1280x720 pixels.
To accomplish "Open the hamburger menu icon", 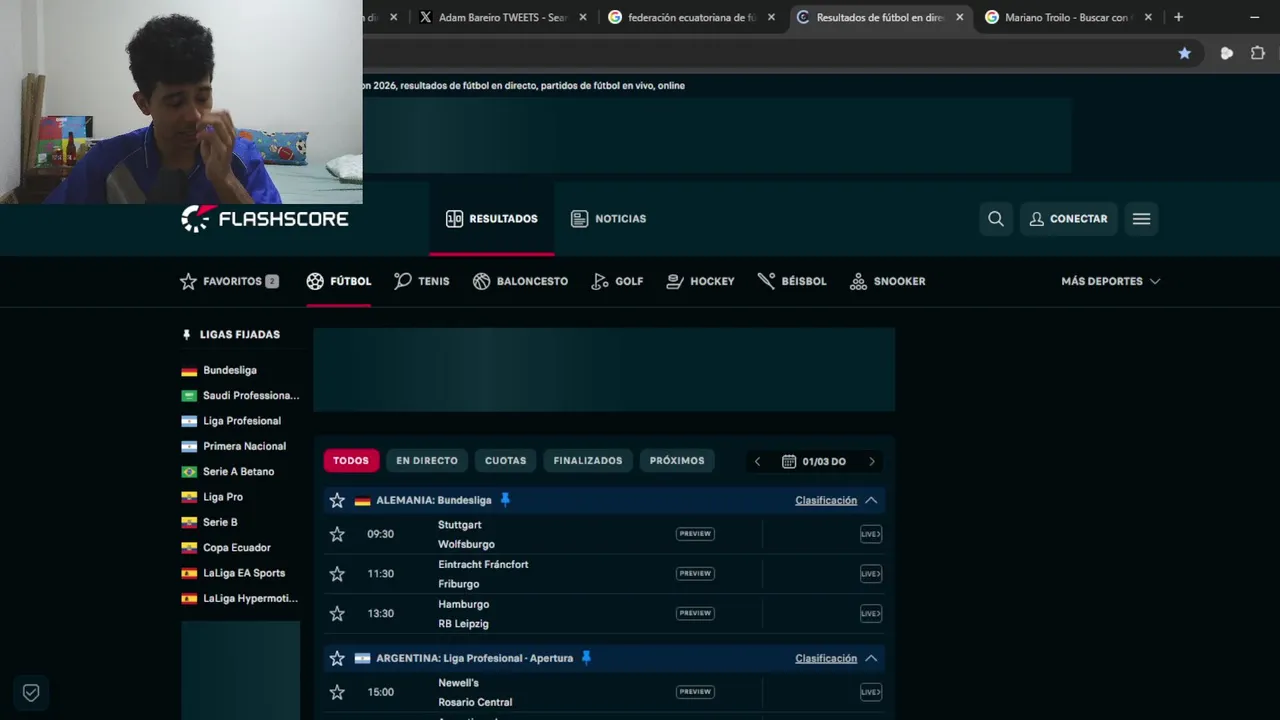I will (x=1141, y=219).
